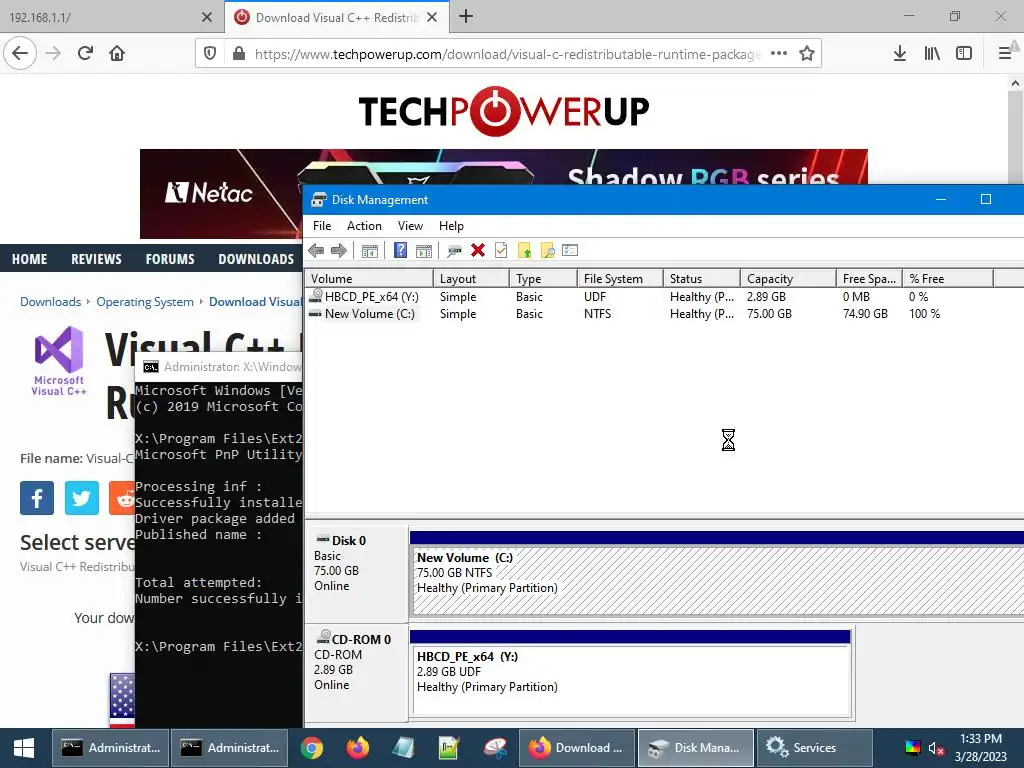The height and width of the screenshot is (768, 1024).
Task: Select the Disk 0 label box
Action: (x=357, y=573)
